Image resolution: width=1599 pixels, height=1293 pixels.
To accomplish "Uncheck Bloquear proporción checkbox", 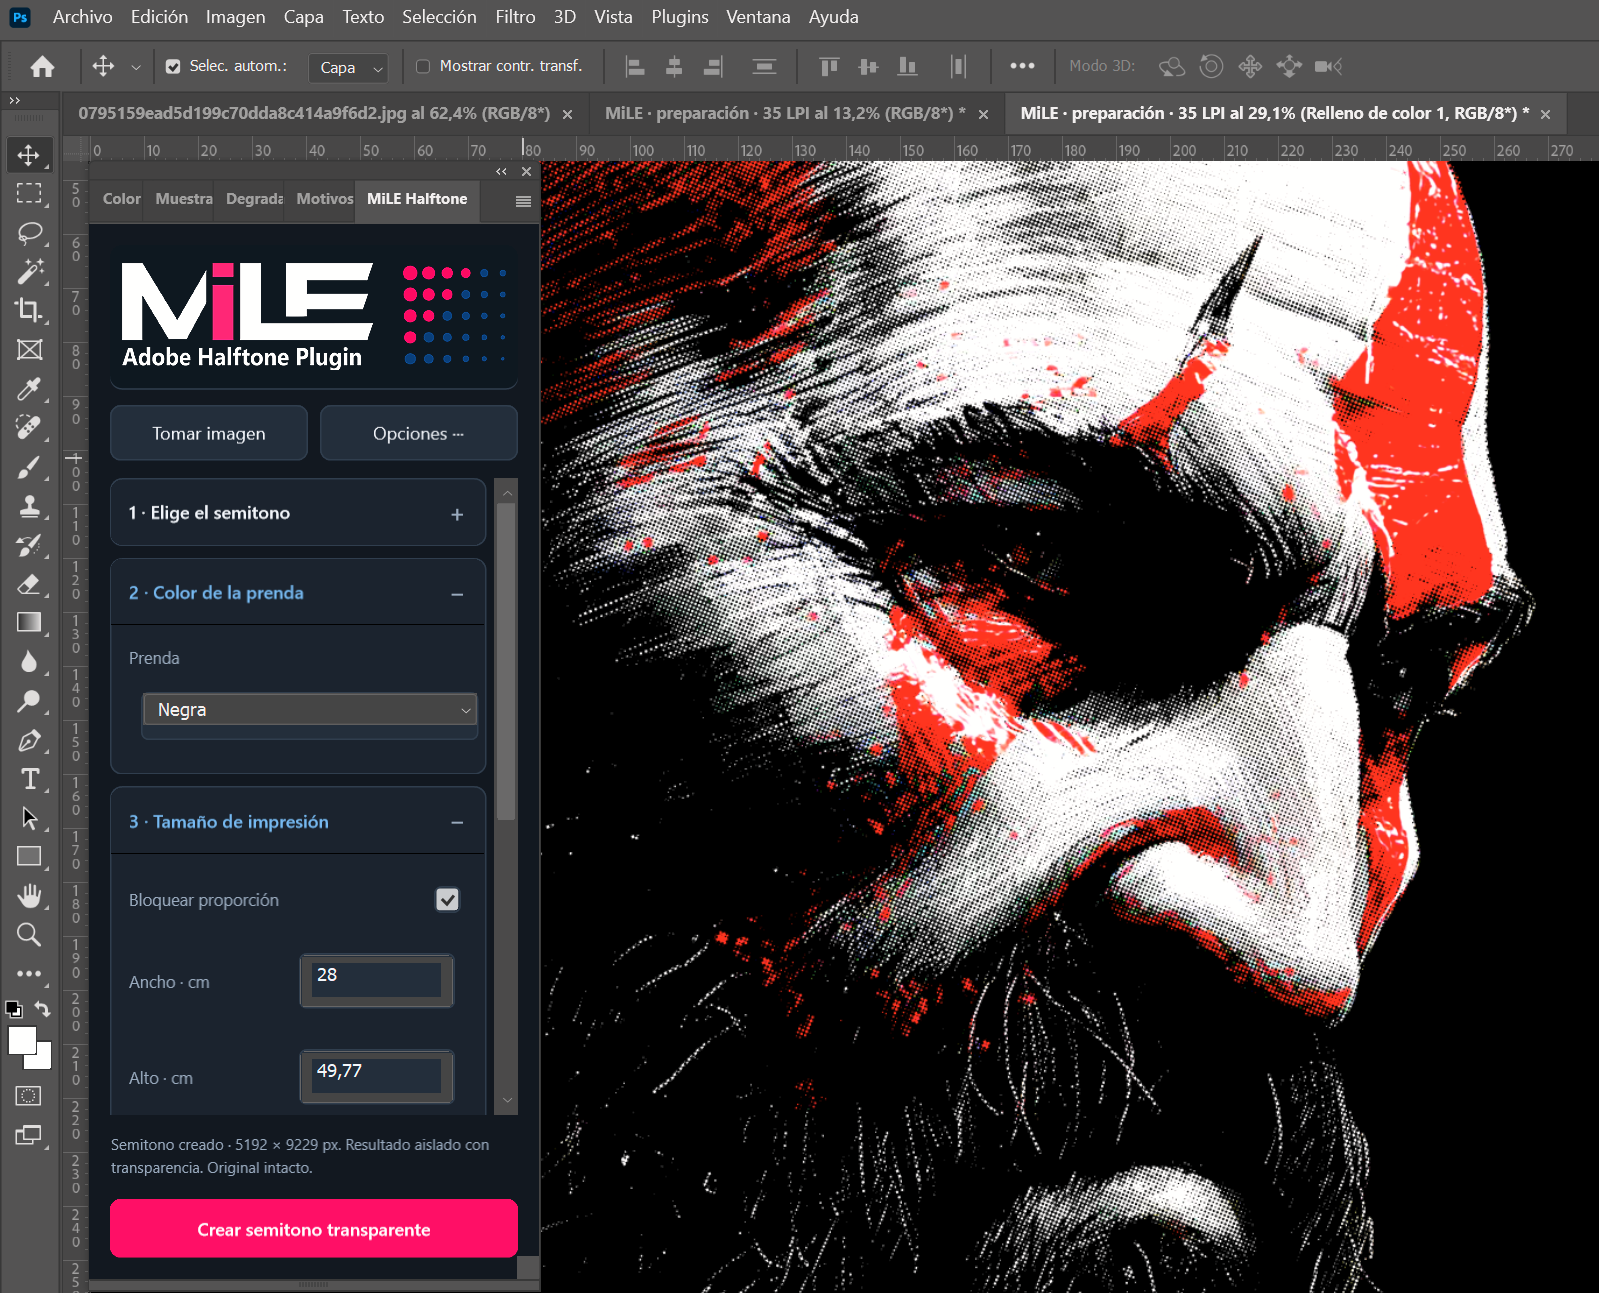I will pyautogui.click(x=447, y=900).
